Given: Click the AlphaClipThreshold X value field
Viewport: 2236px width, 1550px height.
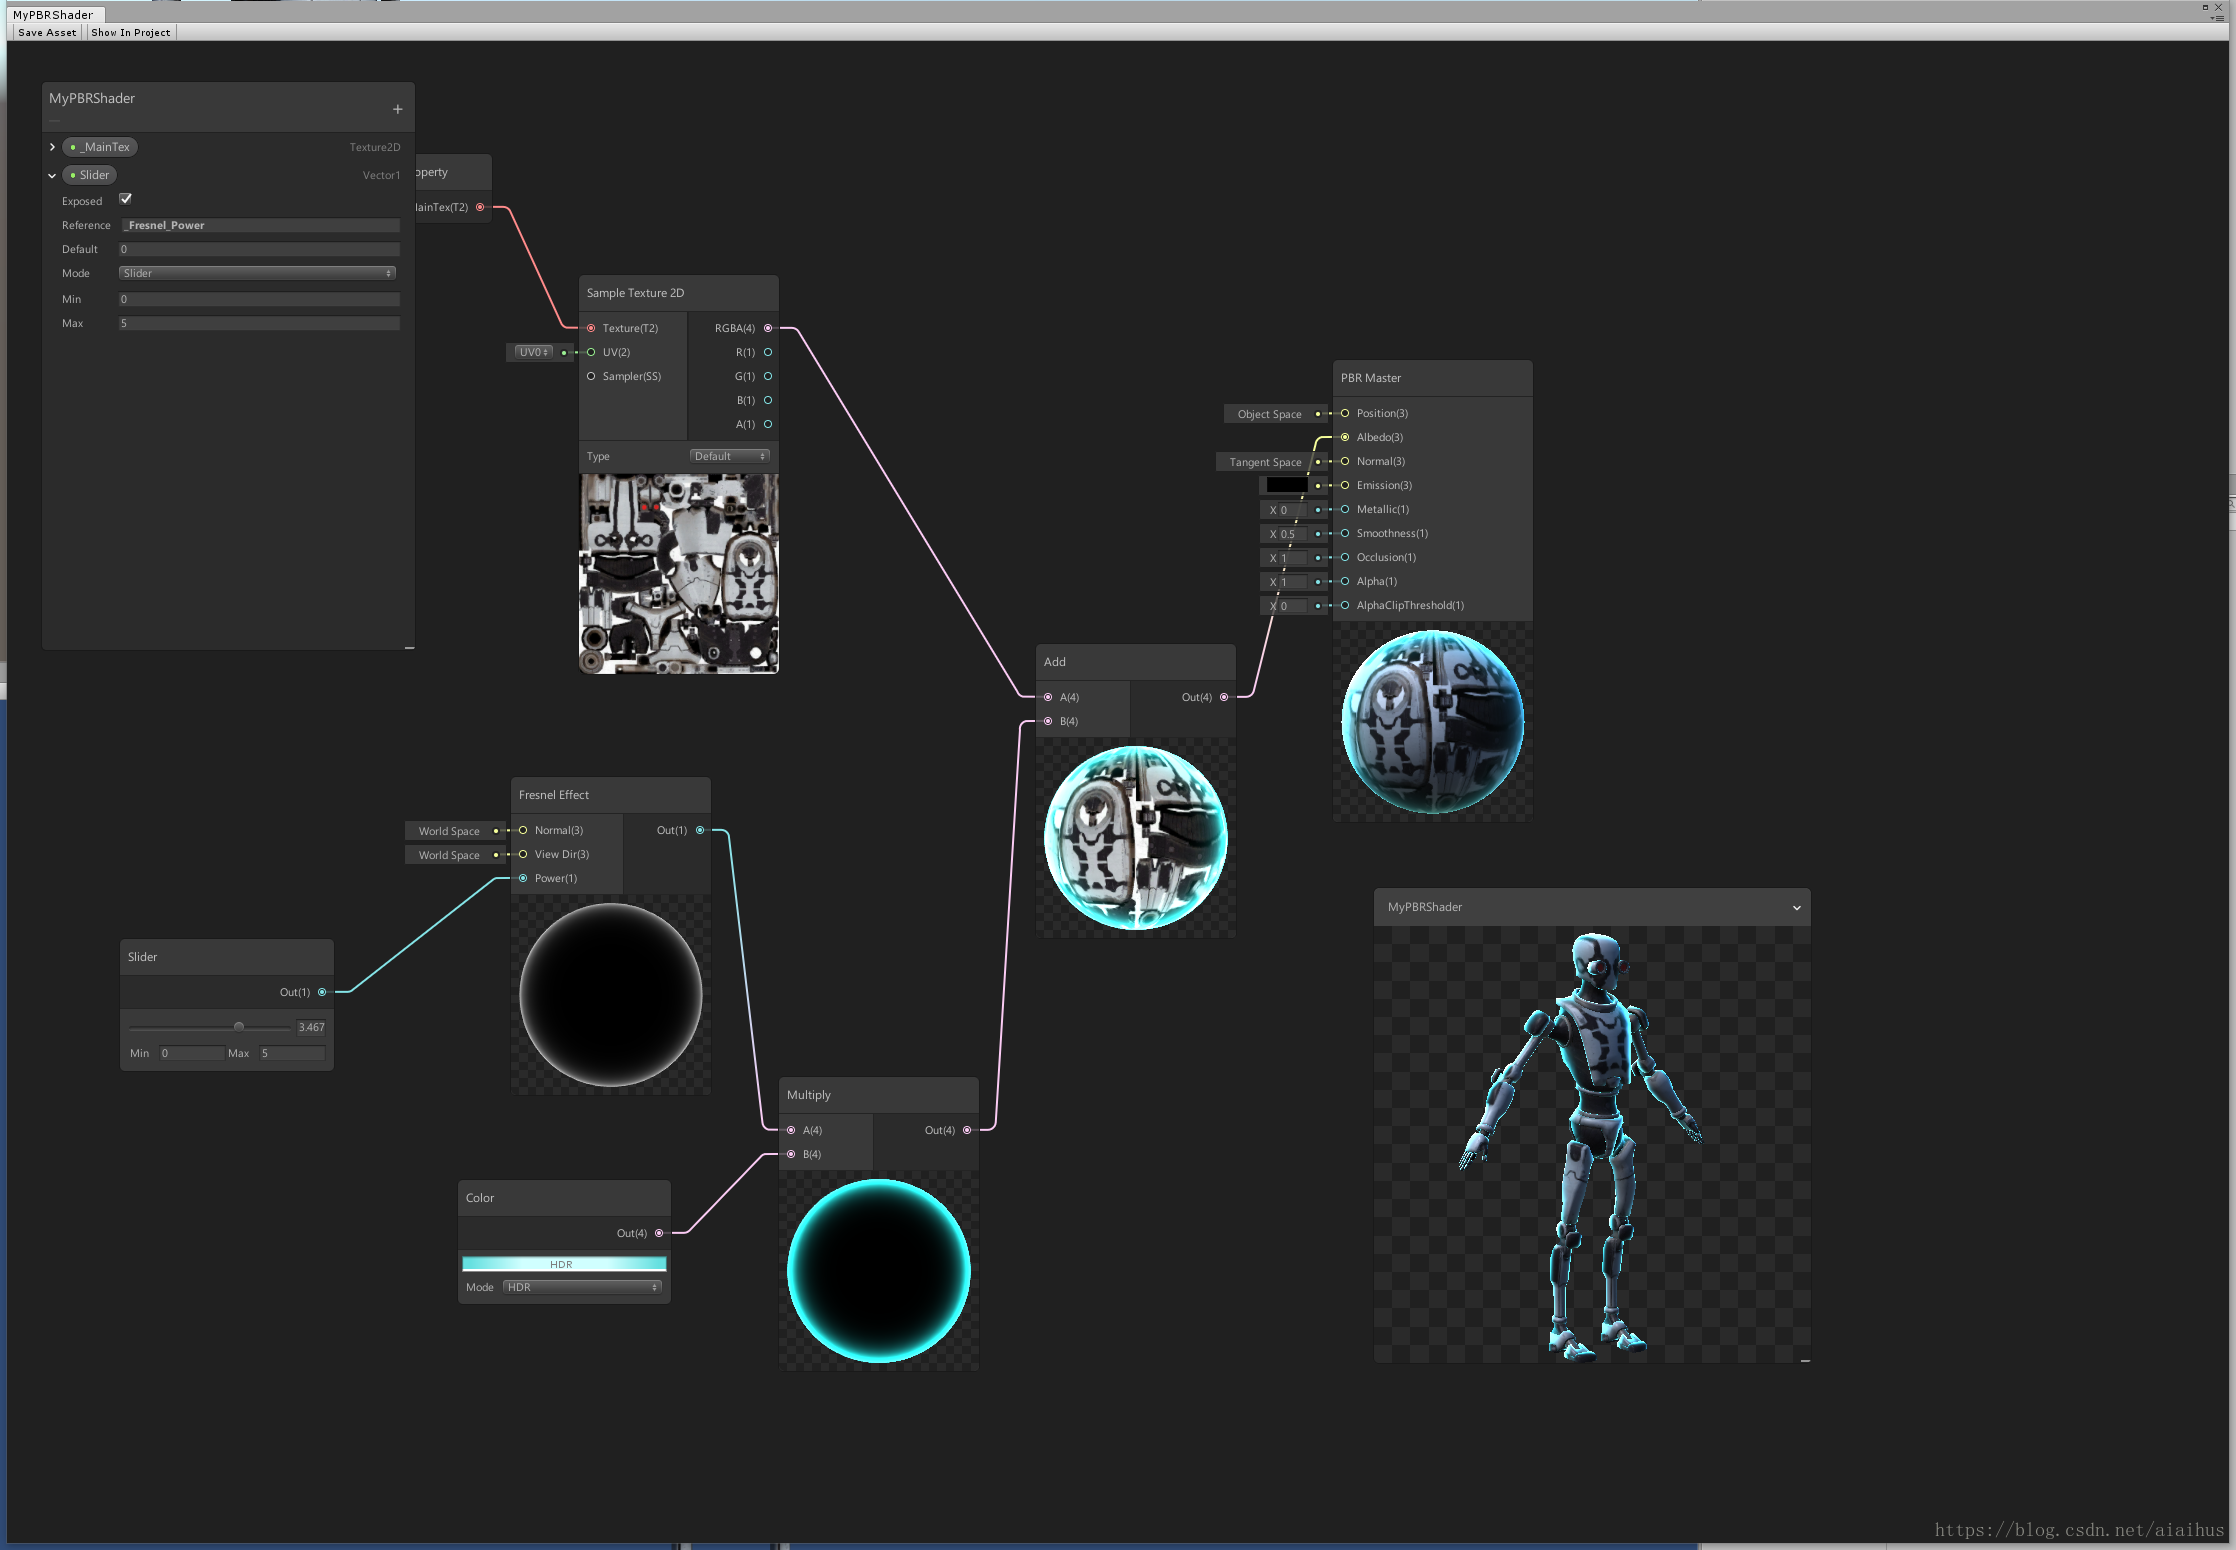Looking at the screenshot, I should [1293, 606].
